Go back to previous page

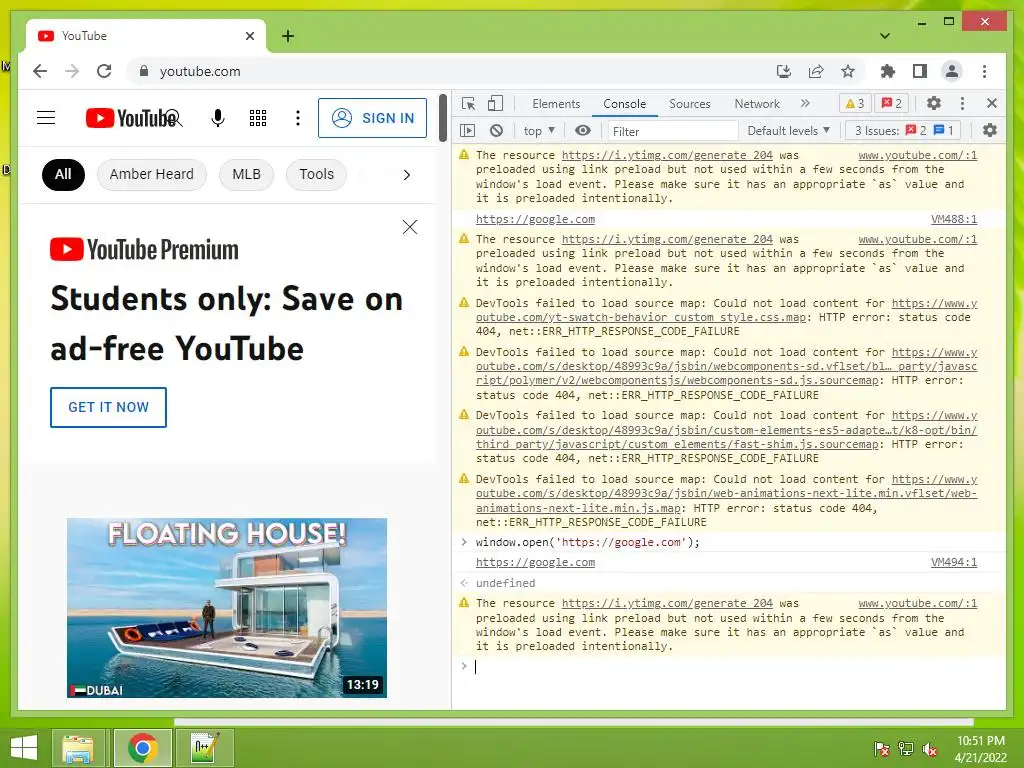coord(40,71)
